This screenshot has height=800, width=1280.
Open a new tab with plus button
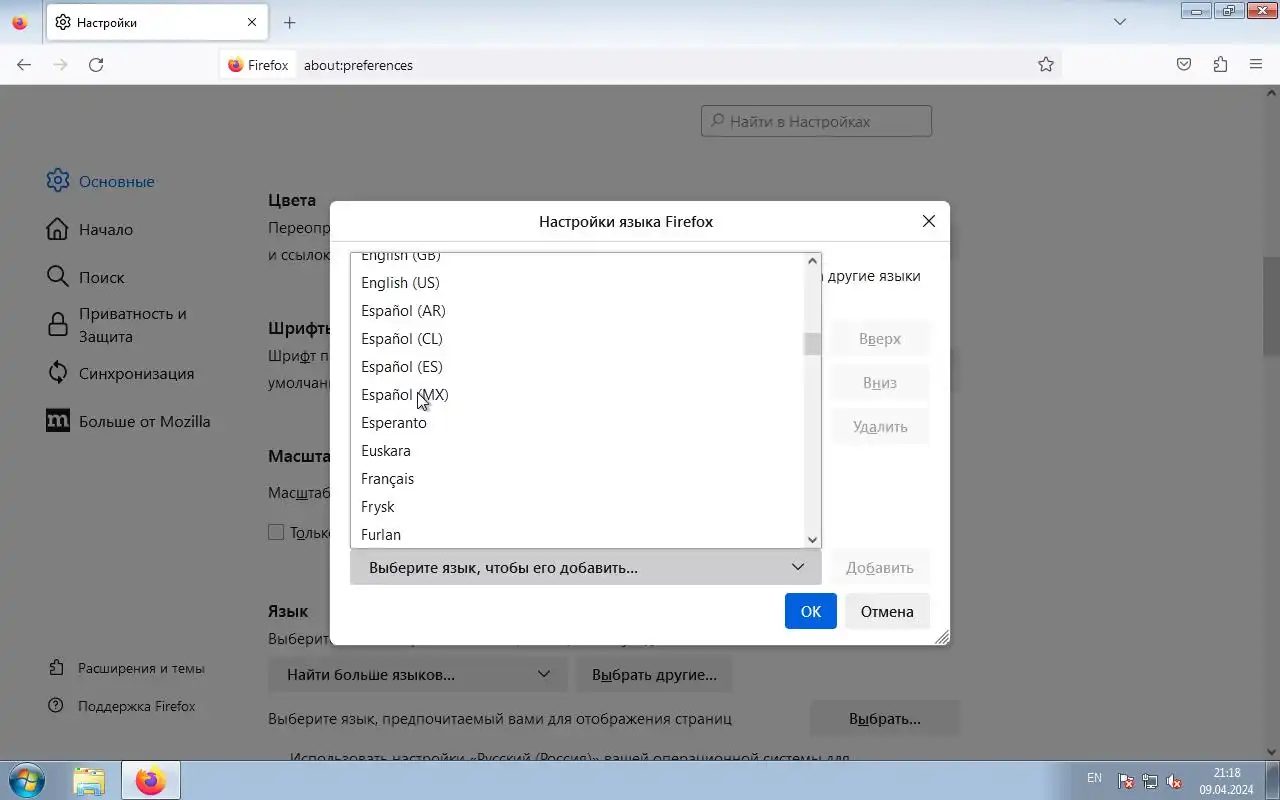[x=289, y=22]
